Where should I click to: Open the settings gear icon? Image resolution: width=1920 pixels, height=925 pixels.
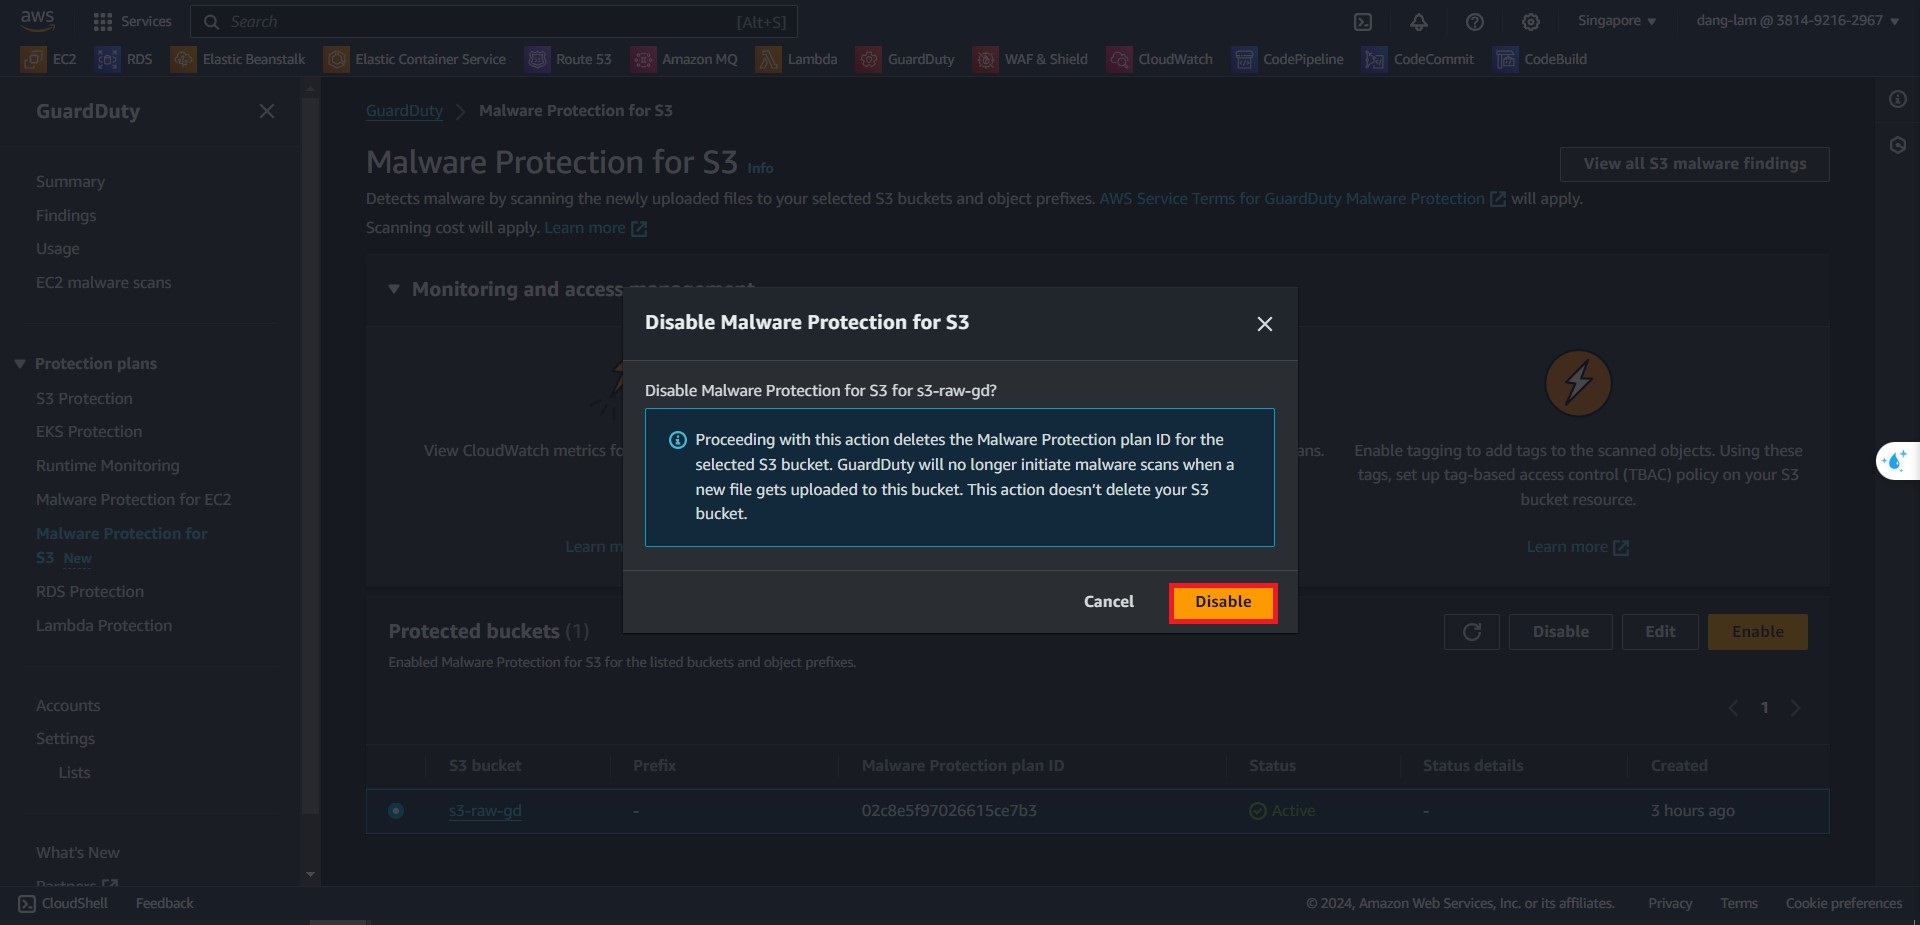[1530, 22]
